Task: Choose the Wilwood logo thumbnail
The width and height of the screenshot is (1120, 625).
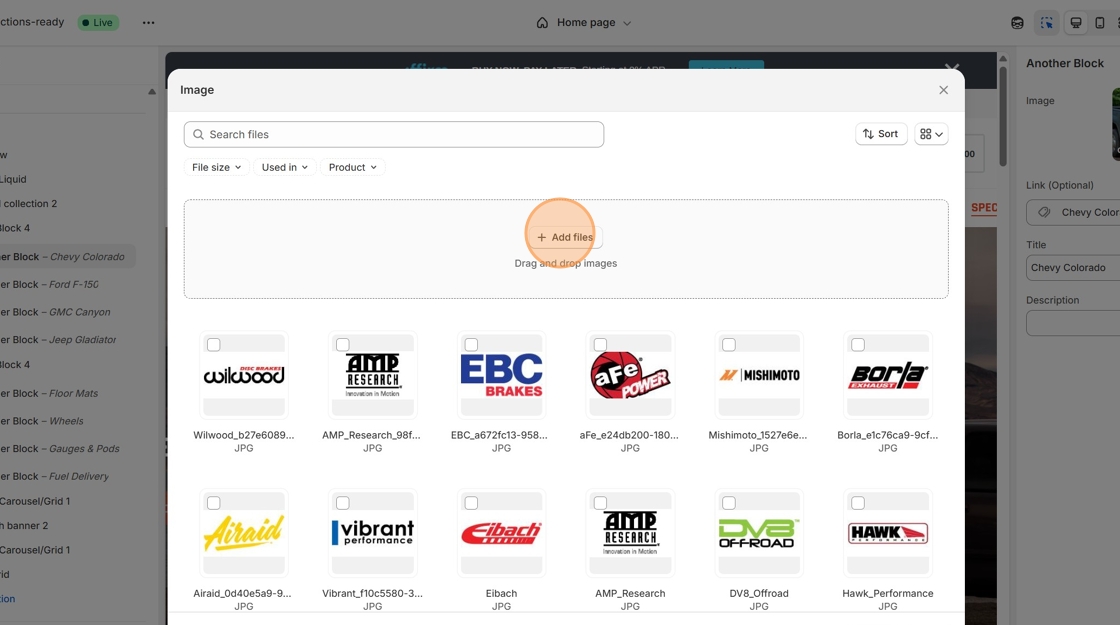Action: pyautogui.click(x=244, y=375)
